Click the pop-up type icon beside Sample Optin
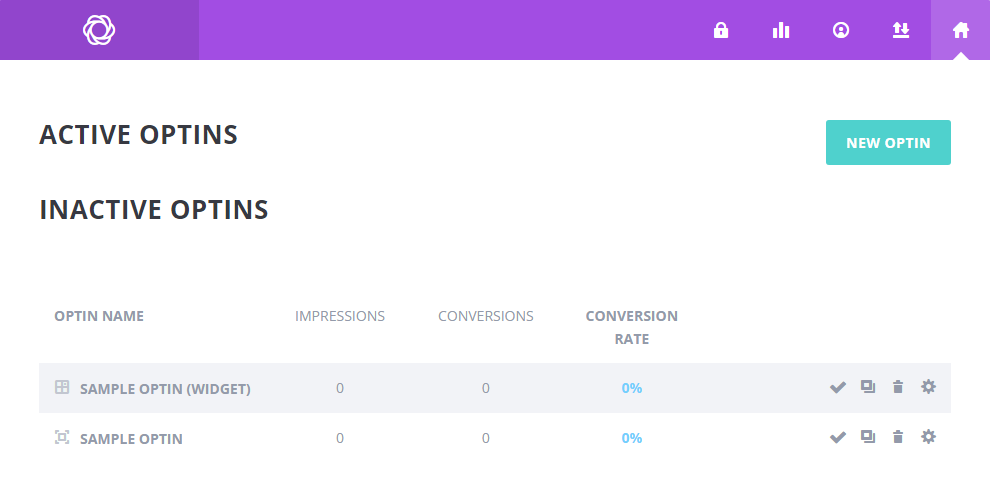Viewport: 990px width, 490px height. coord(62,437)
